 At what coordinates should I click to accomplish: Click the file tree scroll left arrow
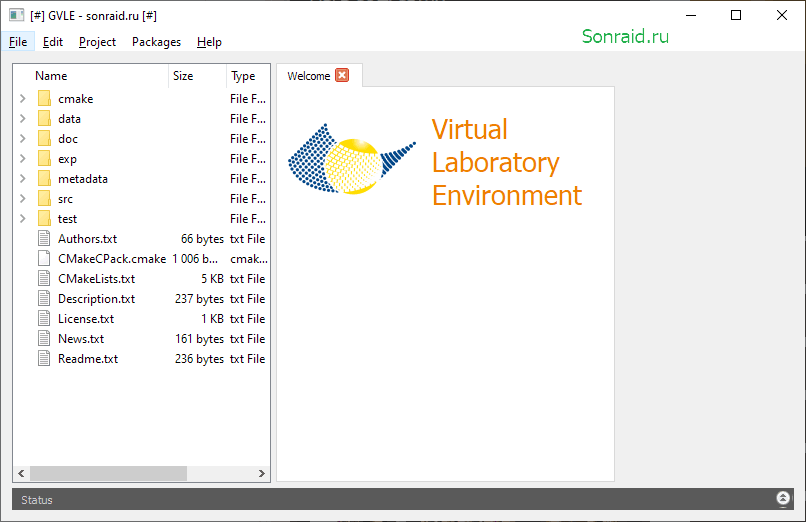(x=21, y=473)
